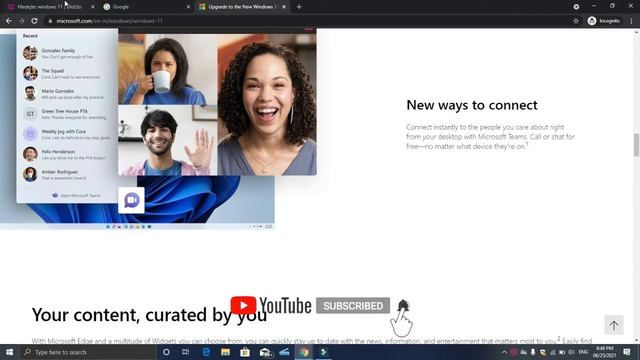Screen dimensions: 640x360
Task: Open Task View on the taskbar
Action: point(186,352)
